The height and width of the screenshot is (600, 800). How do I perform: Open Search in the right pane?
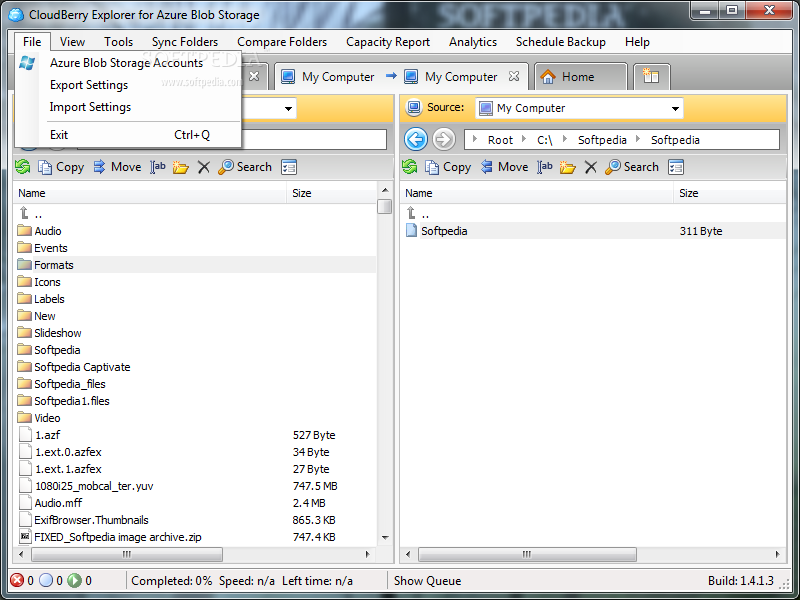tap(632, 167)
